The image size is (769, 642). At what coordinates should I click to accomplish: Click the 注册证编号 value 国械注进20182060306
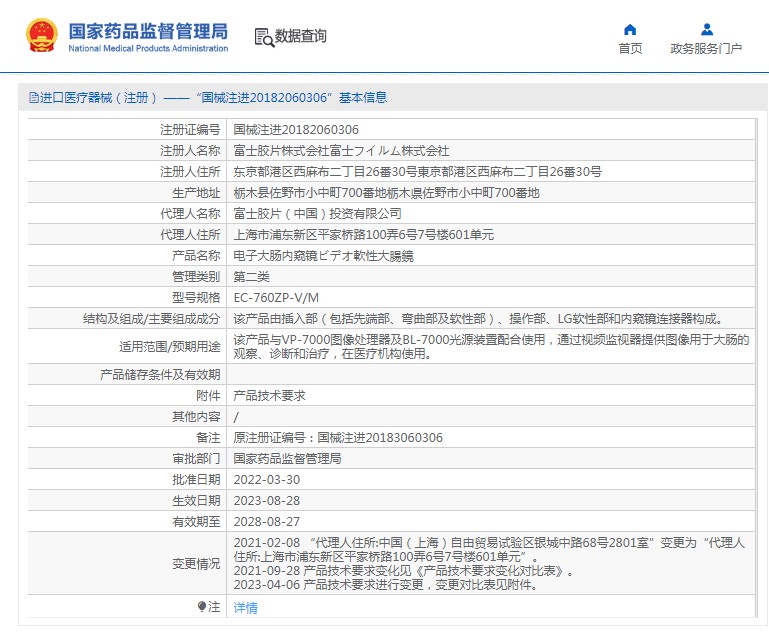coord(295,129)
